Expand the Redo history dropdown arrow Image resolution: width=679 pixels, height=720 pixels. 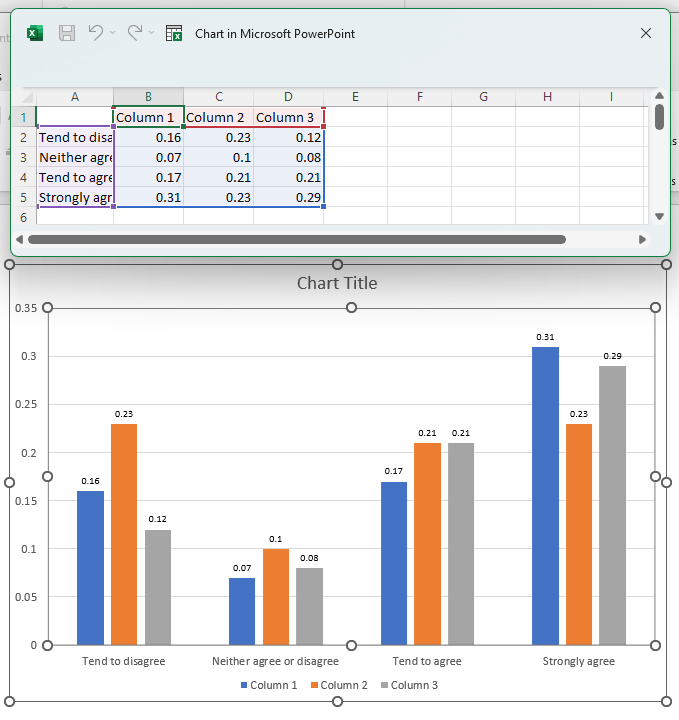tap(152, 33)
